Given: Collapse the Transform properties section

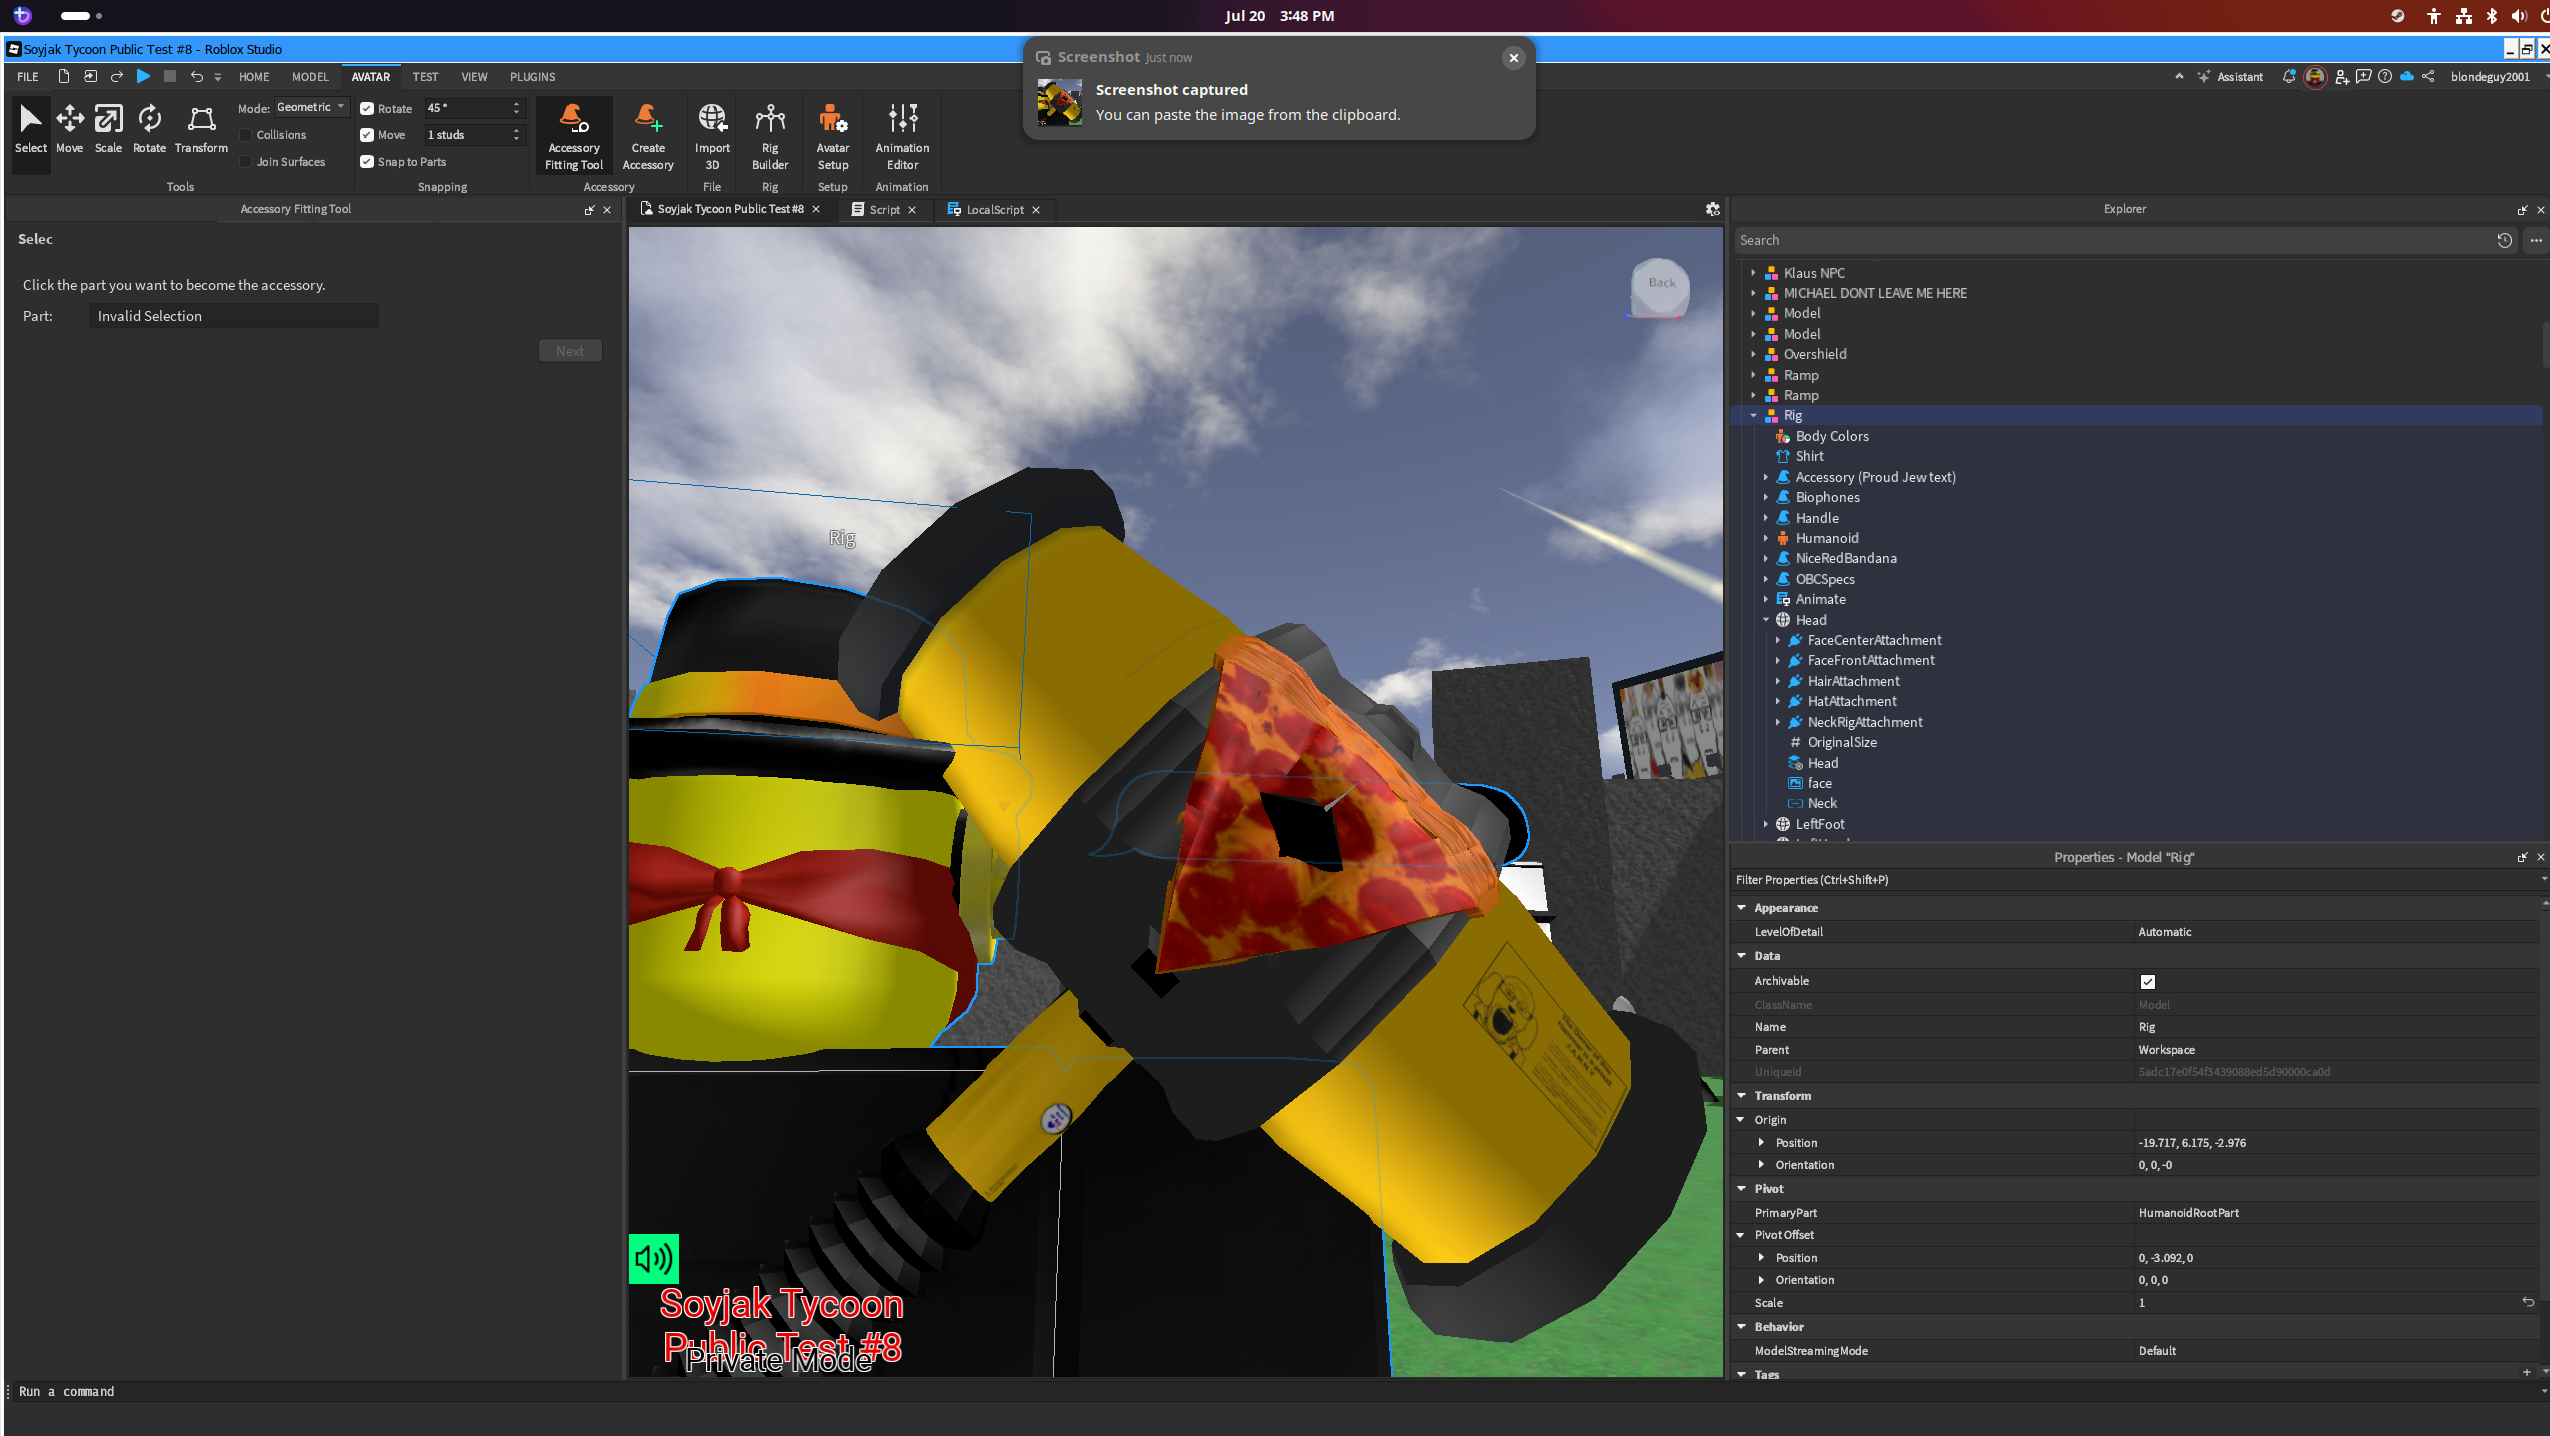Looking at the screenshot, I should pos(1741,1096).
